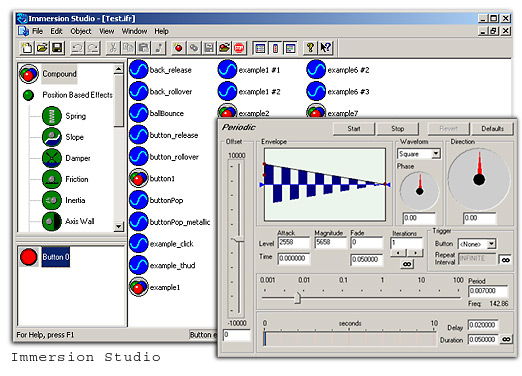Click the Cut scissors toolbar icon
This screenshot has width=522, height=376.
pos(113,48)
